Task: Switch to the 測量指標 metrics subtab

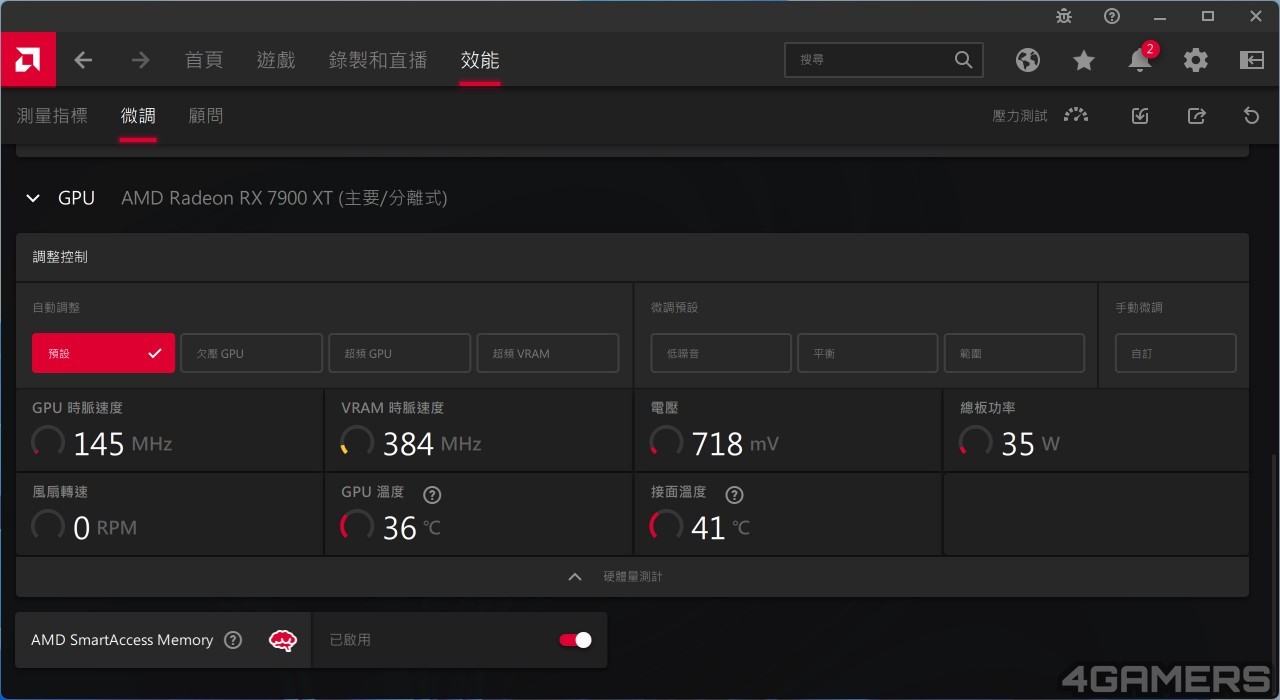Action: tap(52, 116)
